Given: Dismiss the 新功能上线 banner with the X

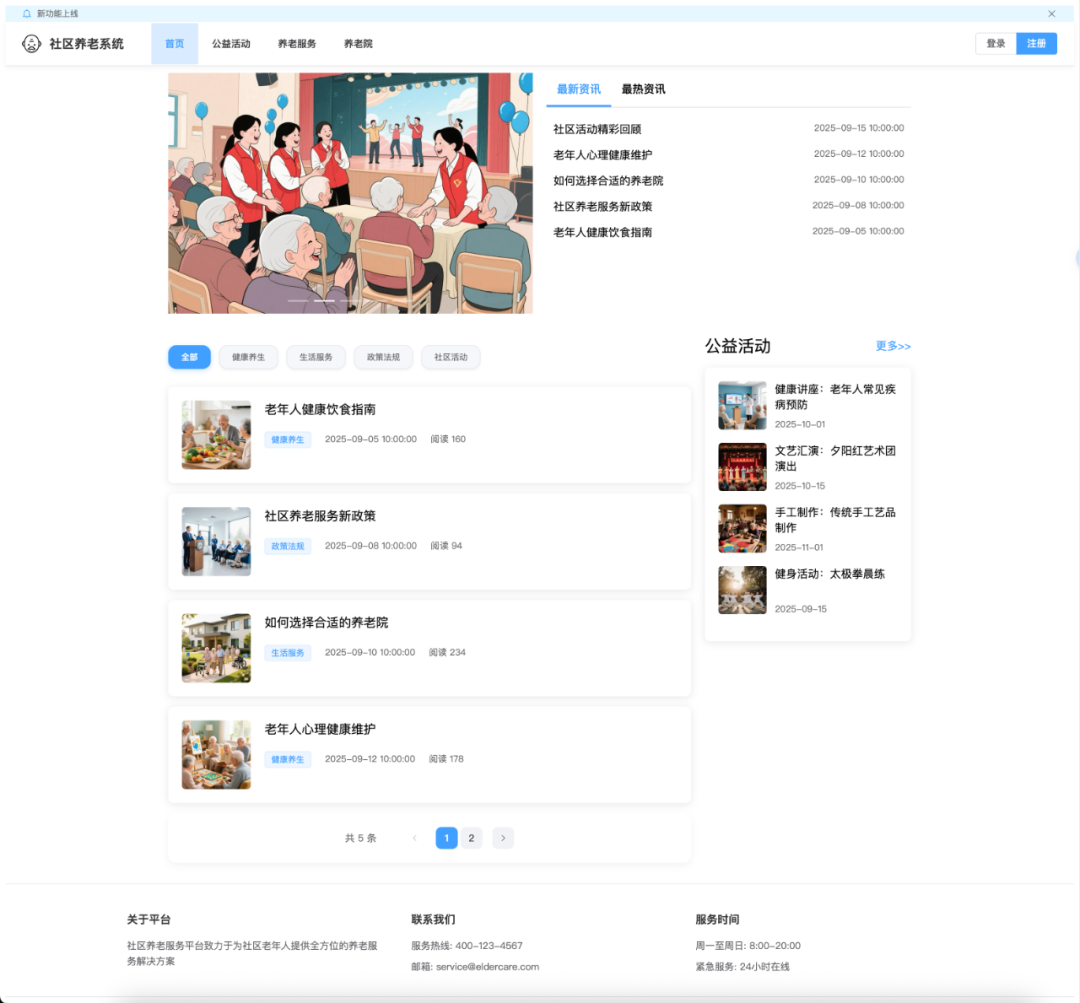Looking at the screenshot, I should coord(1052,13).
